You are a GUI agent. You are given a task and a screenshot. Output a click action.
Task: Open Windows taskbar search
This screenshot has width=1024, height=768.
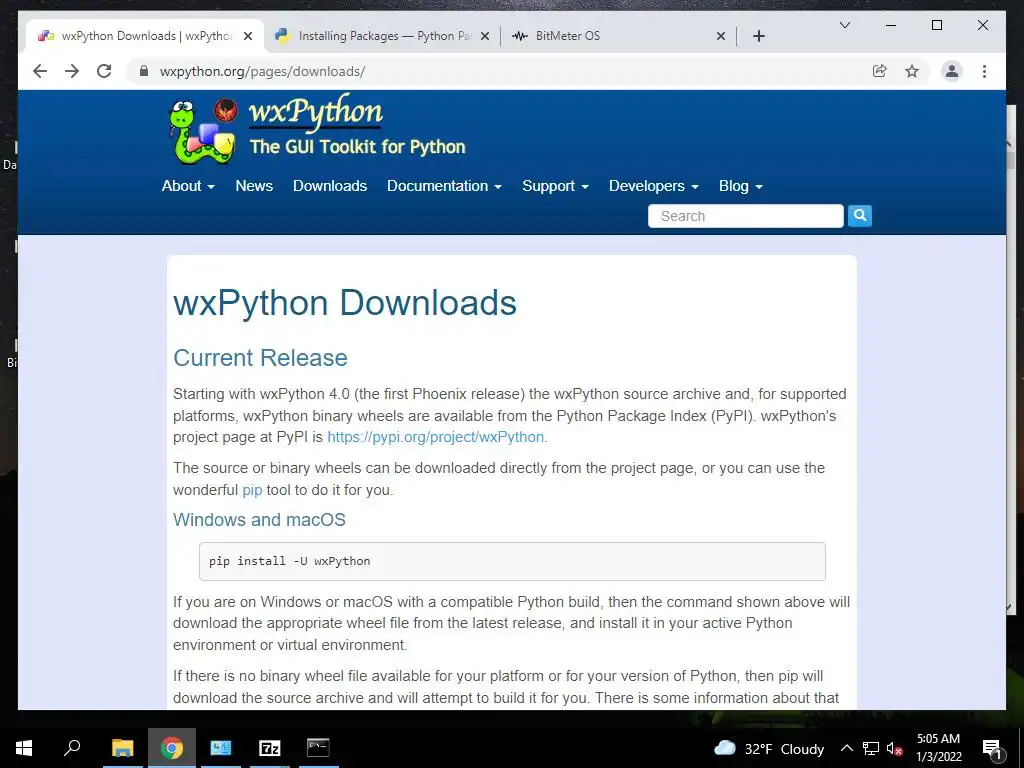[x=72, y=748]
